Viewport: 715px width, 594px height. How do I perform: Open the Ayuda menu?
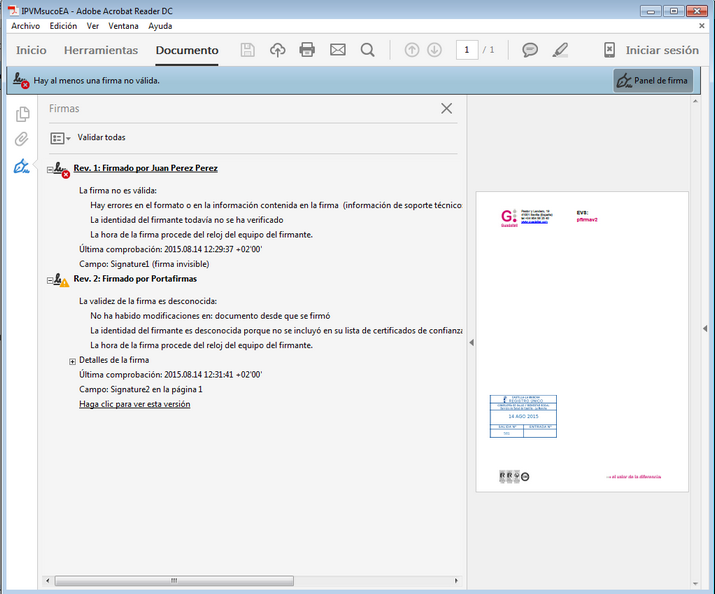point(160,26)
